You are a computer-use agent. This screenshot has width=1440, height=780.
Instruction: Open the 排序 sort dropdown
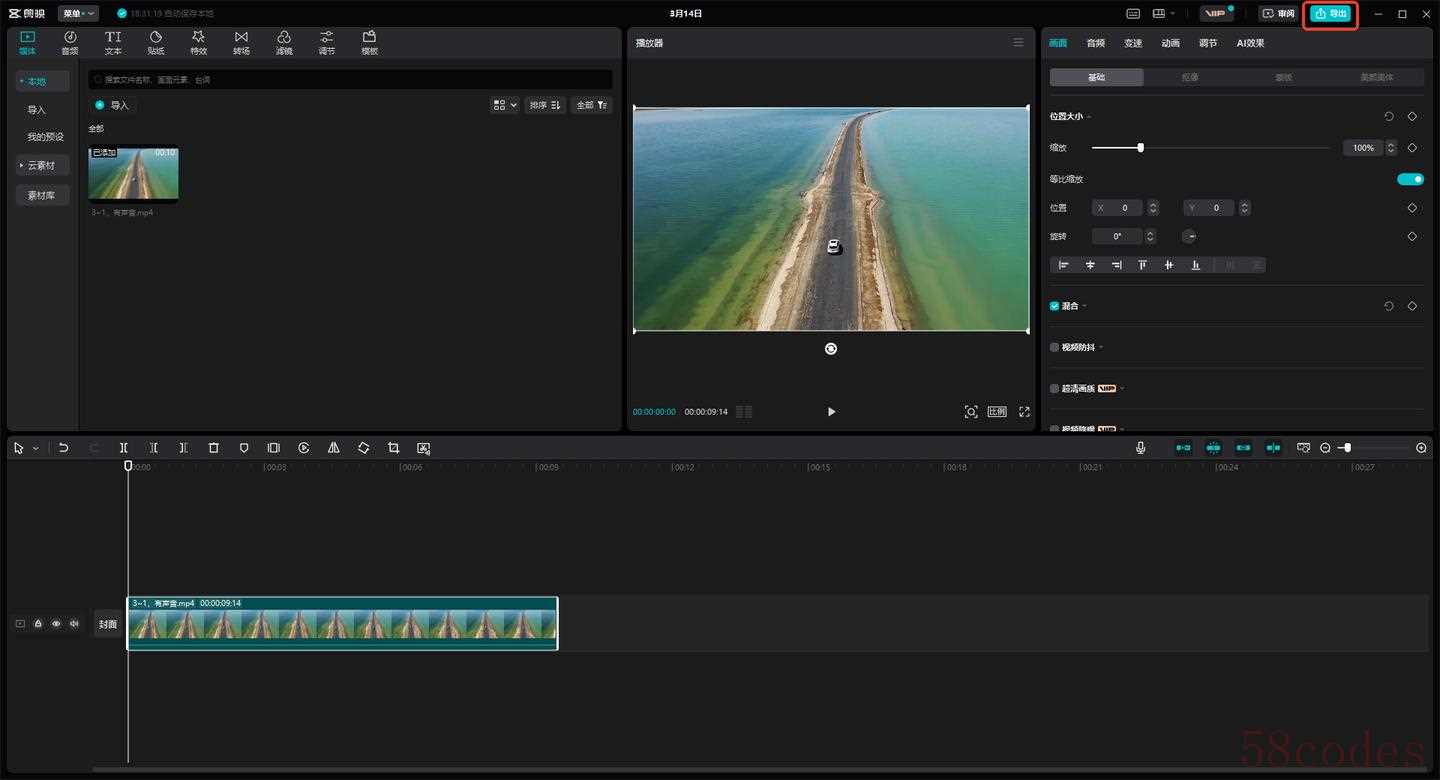(545, 105)
